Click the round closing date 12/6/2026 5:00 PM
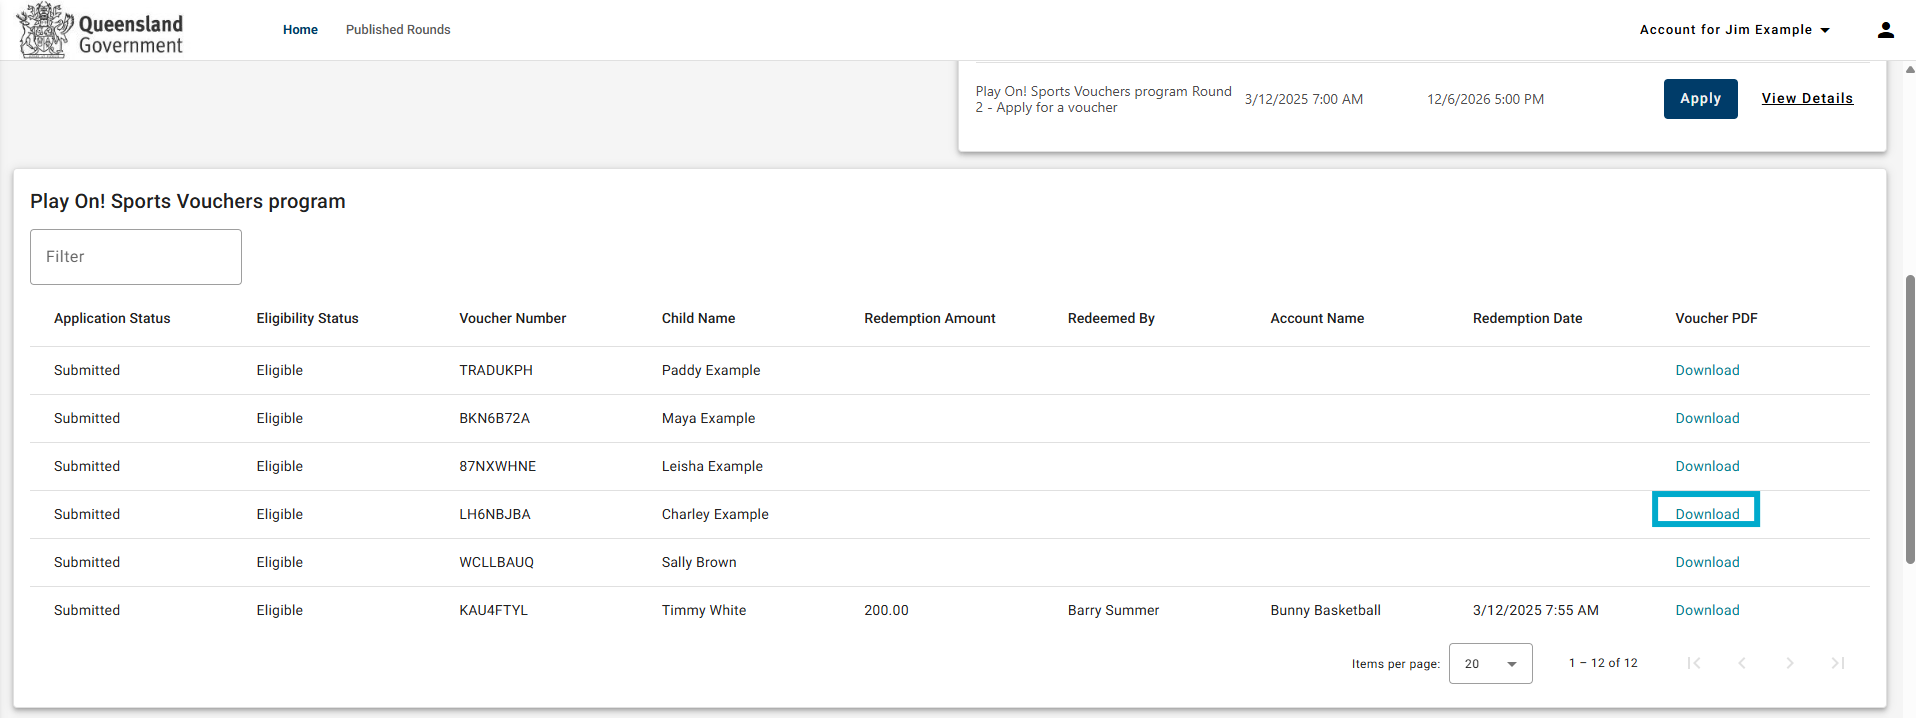1916x718 pixels. 1485,99
